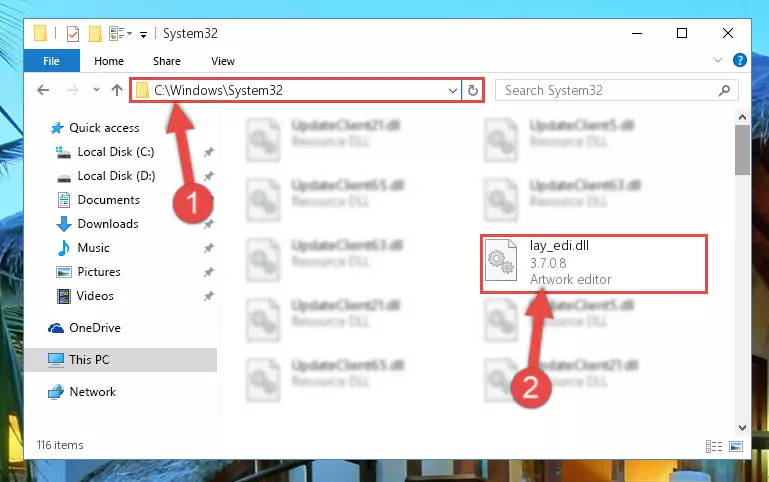Open the File menu tab

(51, 61)
